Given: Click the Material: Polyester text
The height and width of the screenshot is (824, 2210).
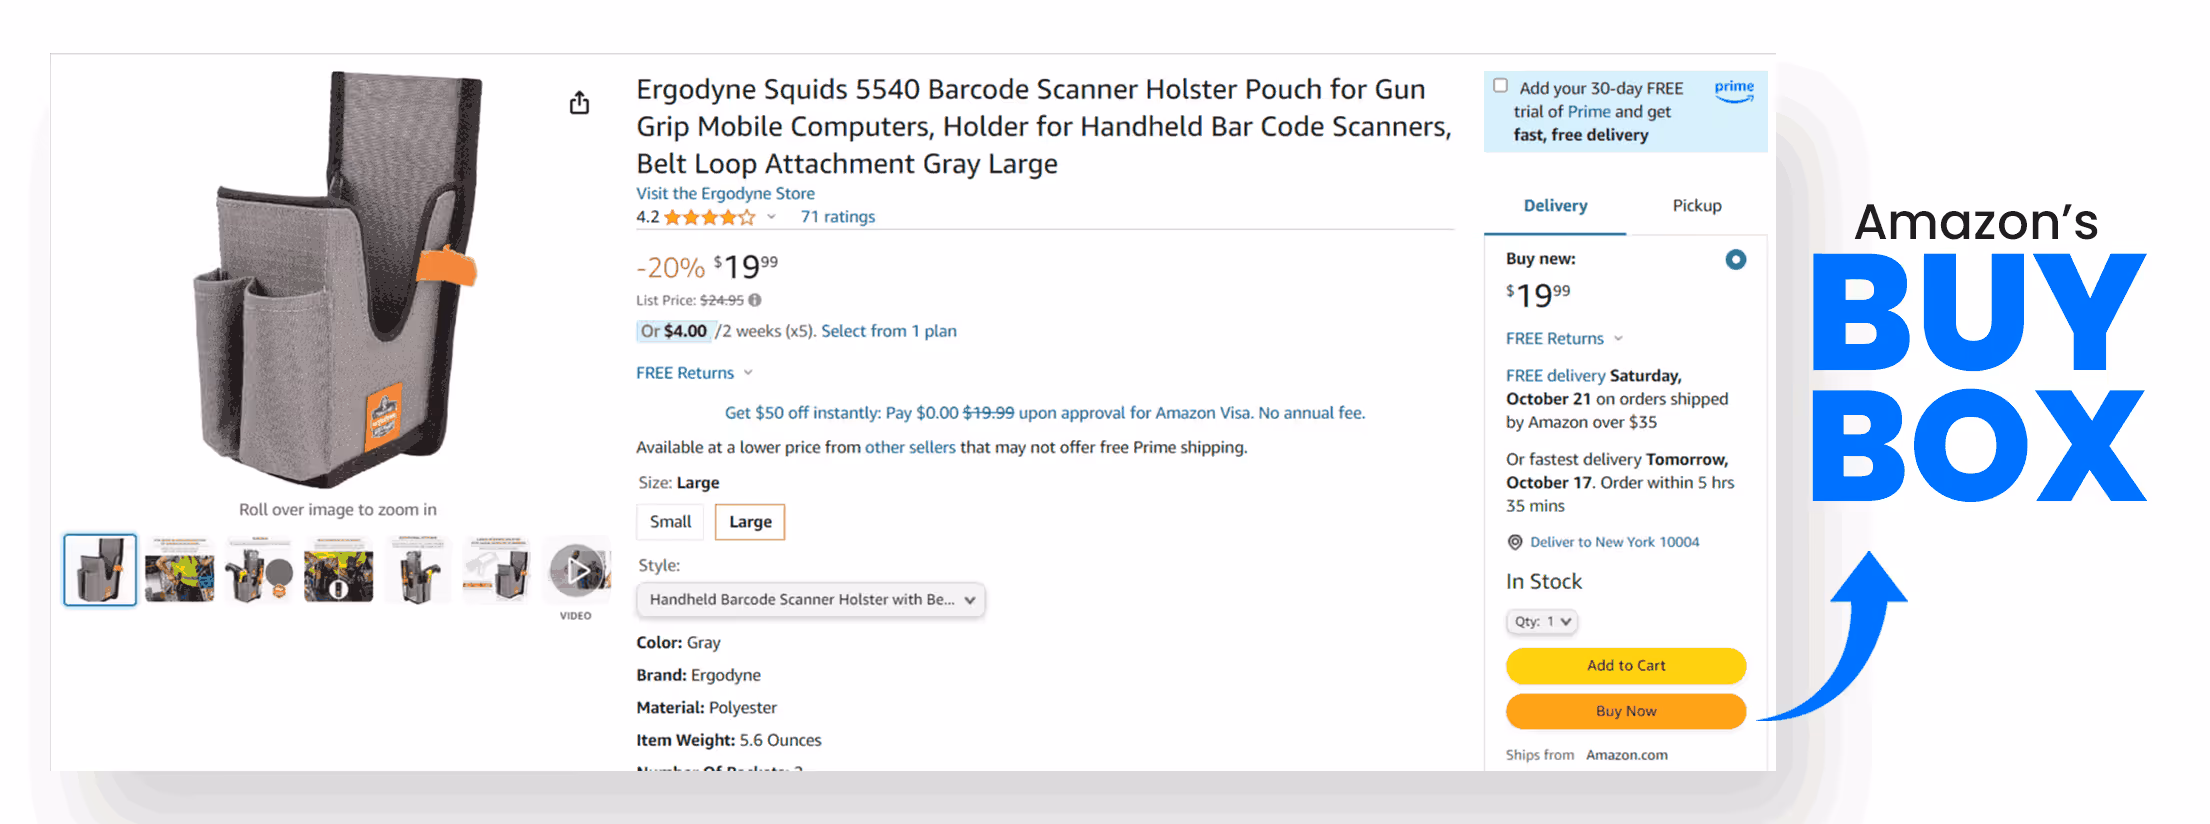Looking at the screenshot, I should coord(706,708).
